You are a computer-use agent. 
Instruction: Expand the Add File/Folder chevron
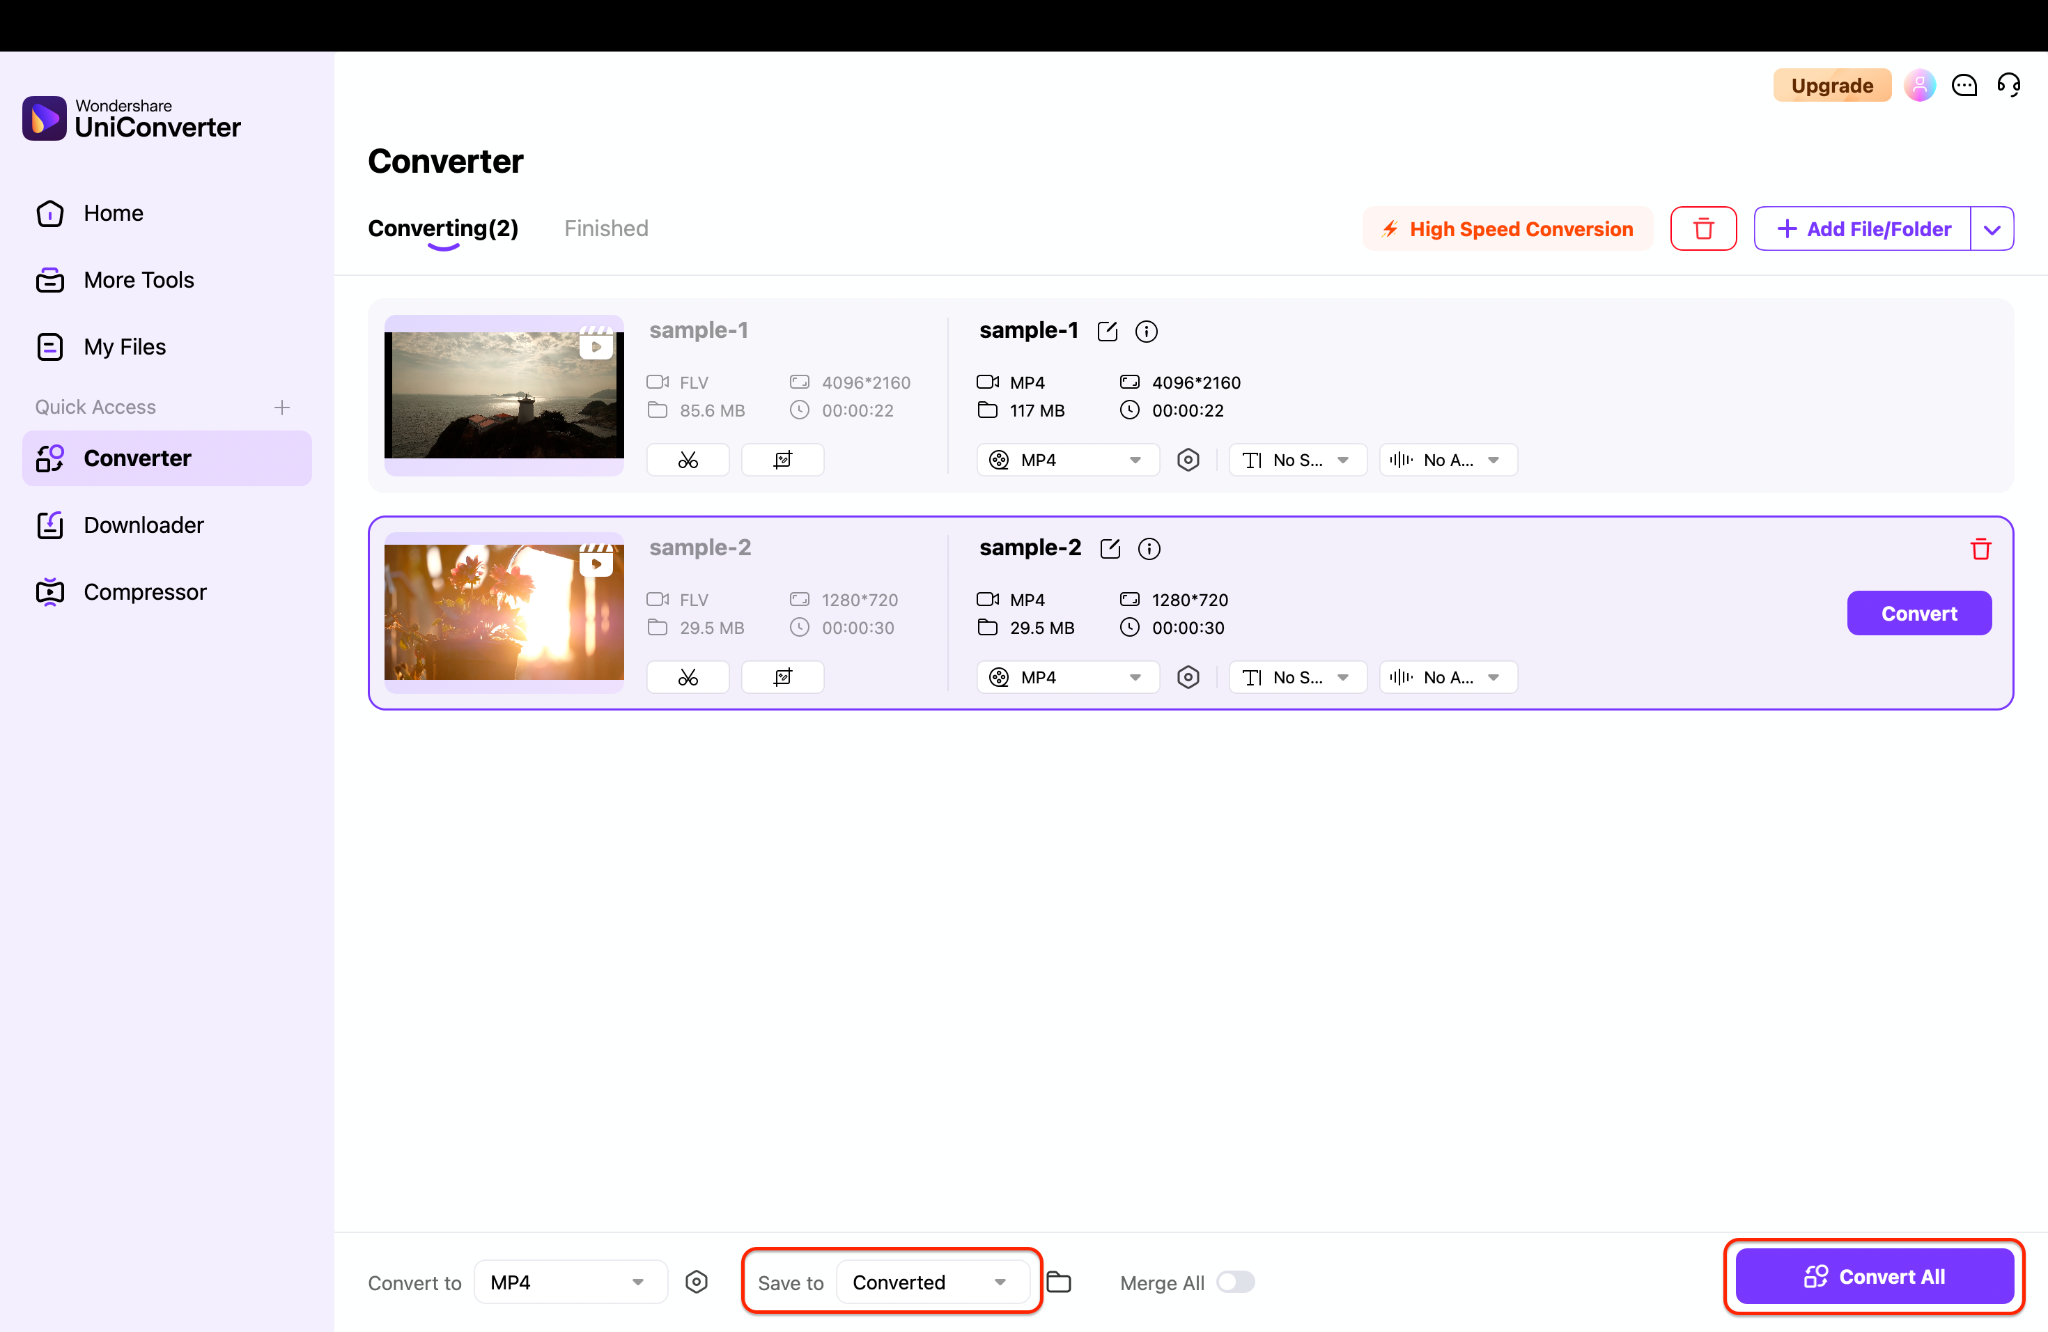point(1992,228)
